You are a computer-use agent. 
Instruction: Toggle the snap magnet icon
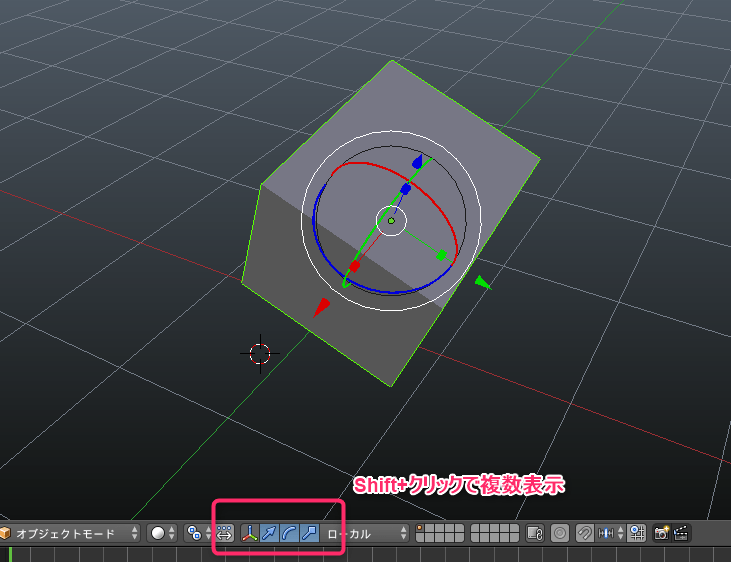pos(584,534)
